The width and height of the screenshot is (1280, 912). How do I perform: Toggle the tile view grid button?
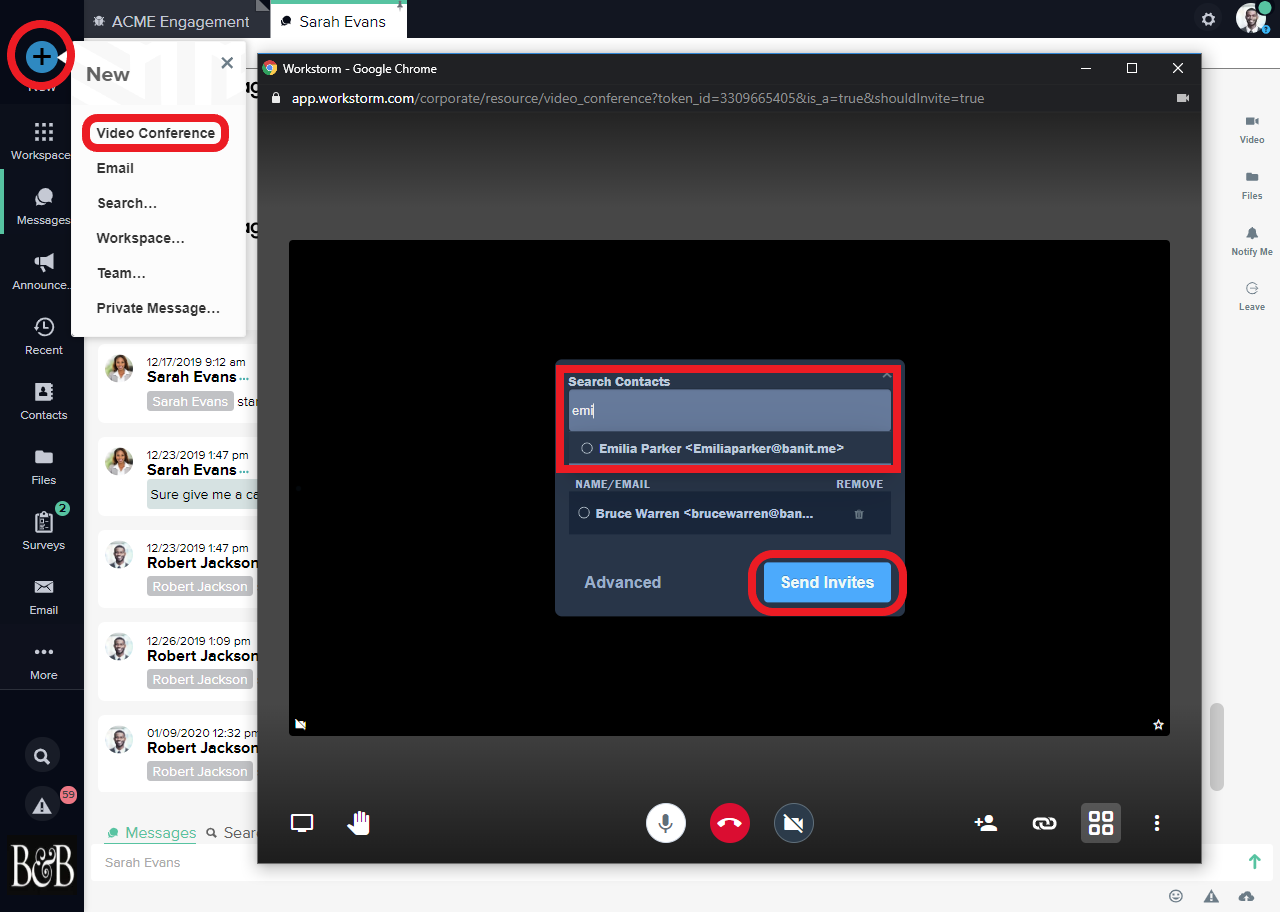click(x=1101, y=823)
